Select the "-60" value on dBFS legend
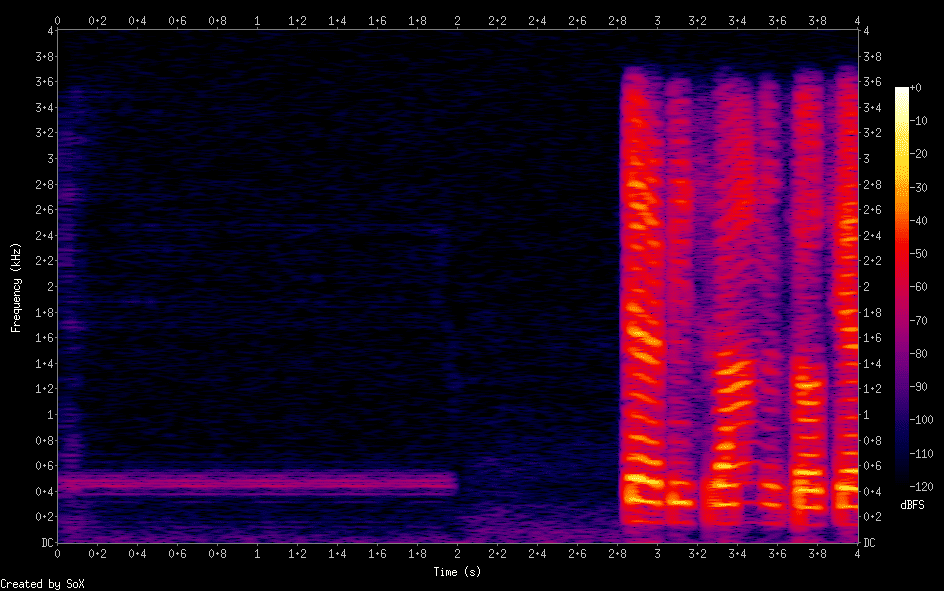The height and width of the screenshot is (591, 944). click(x=919, y=287)
